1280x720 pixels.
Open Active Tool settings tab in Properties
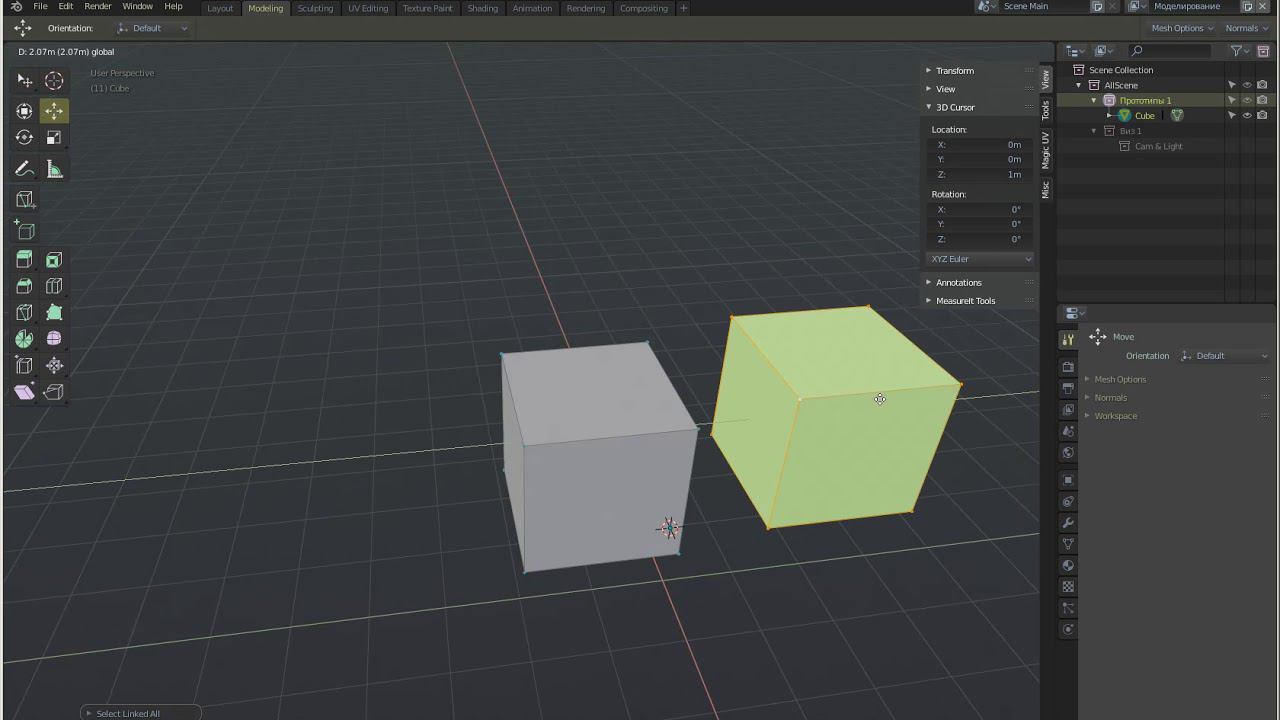coord(1068,340)
